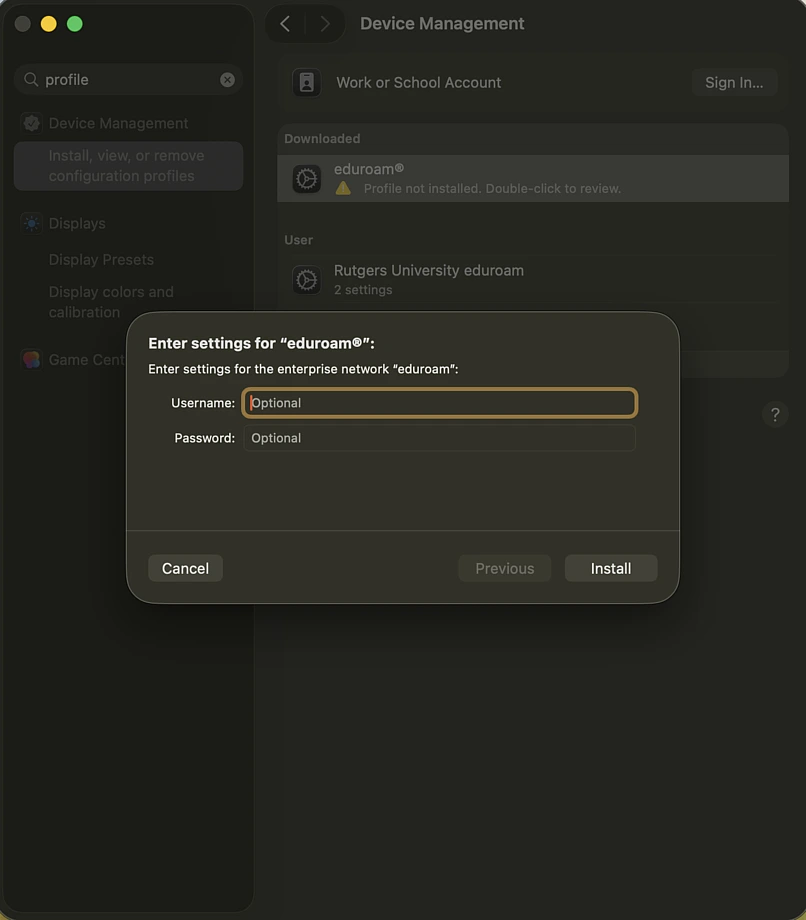Select Install, view, or remove configuration profiles

pos(128,165)
